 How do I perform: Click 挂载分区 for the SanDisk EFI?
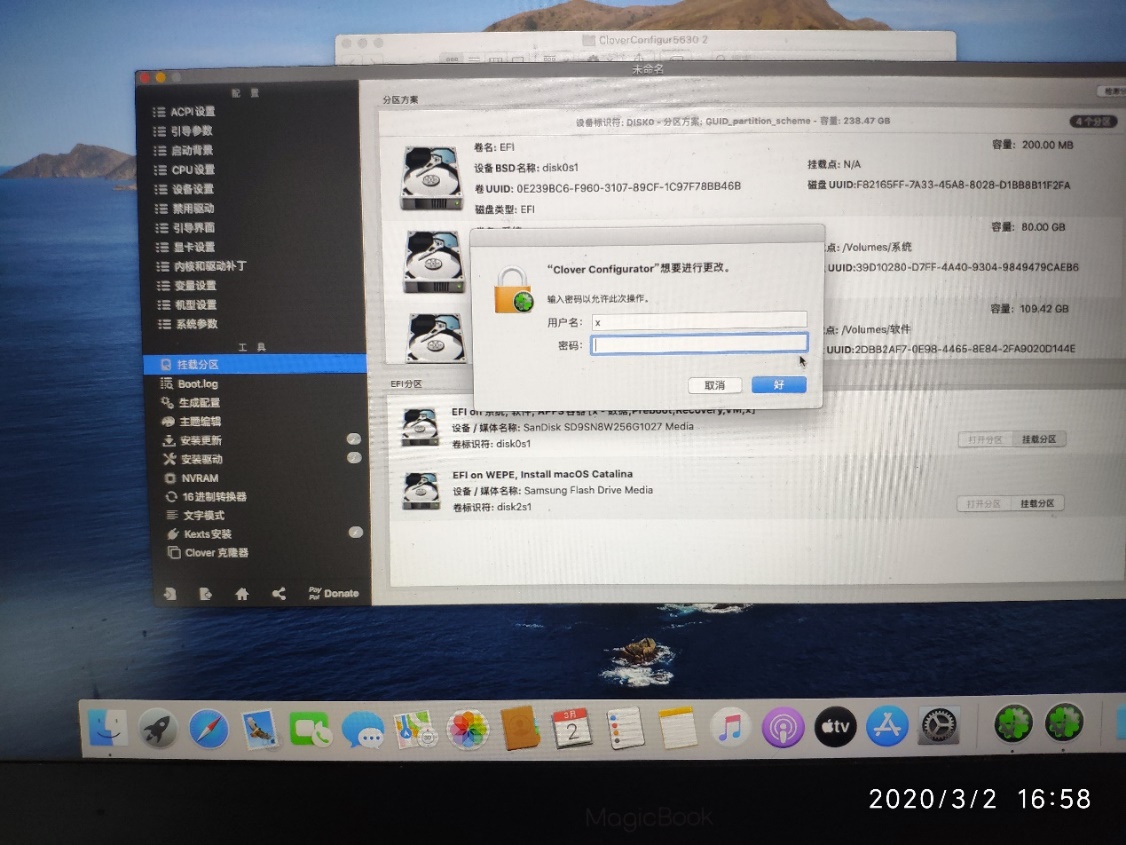1038,439
